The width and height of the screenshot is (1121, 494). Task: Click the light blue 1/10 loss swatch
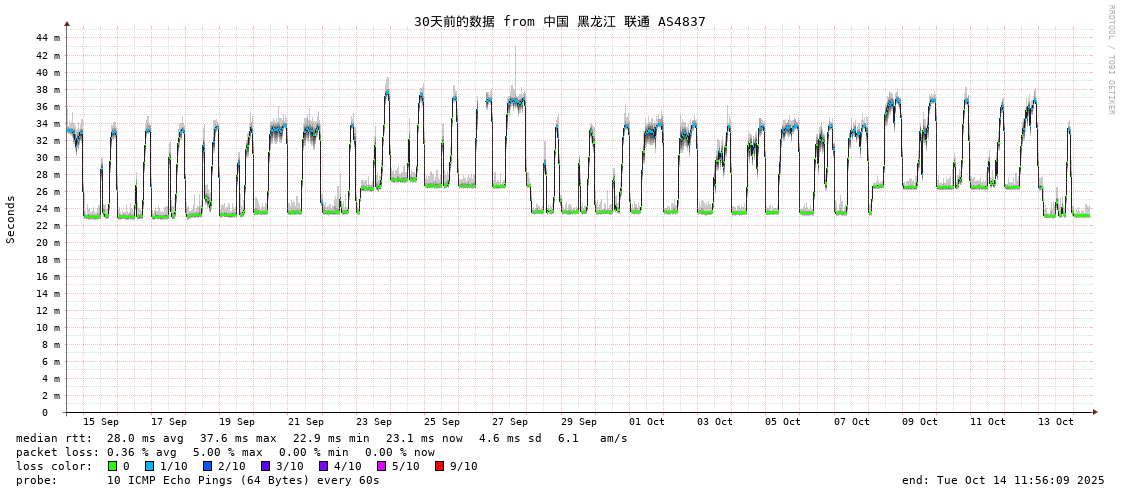[x=150, y=466]
